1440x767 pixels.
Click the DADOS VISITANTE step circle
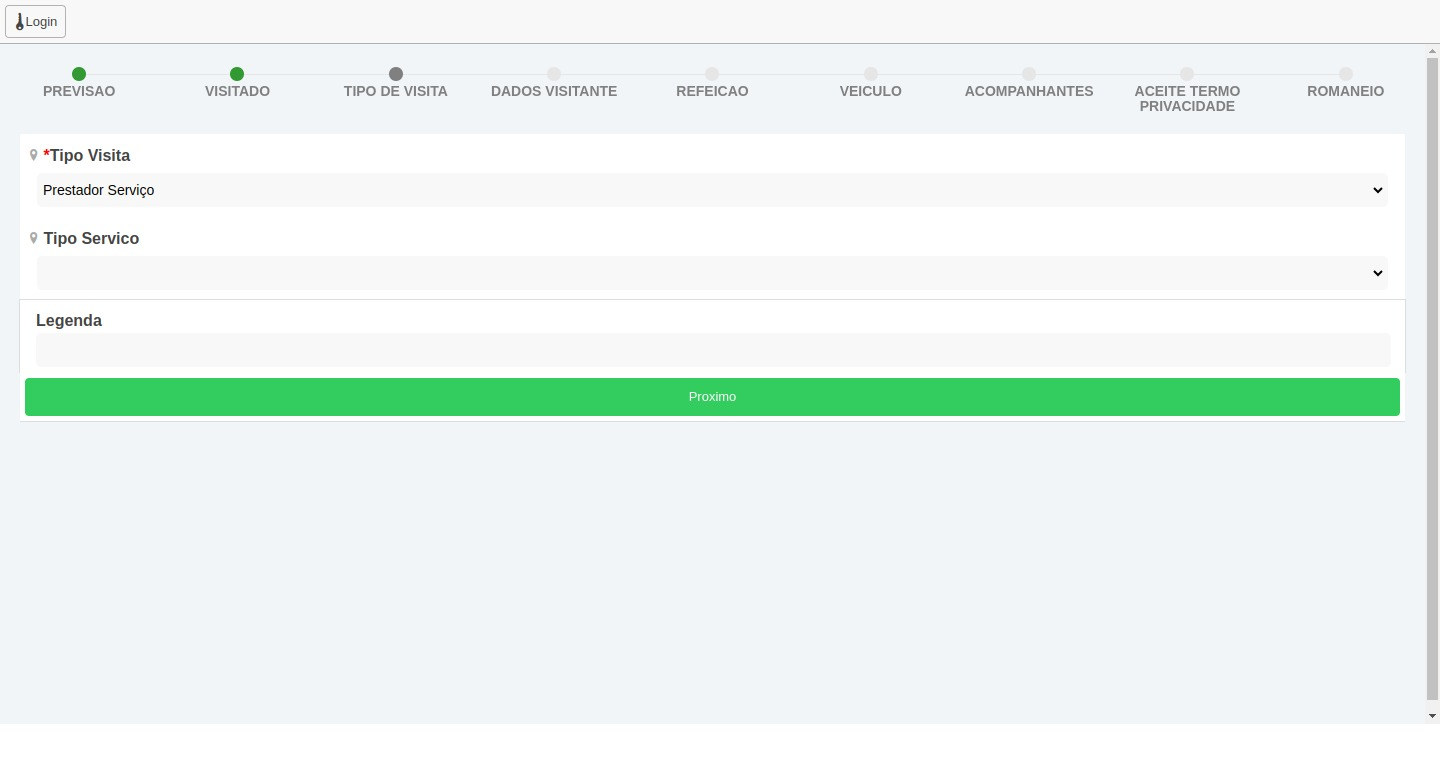coord(554,74)
